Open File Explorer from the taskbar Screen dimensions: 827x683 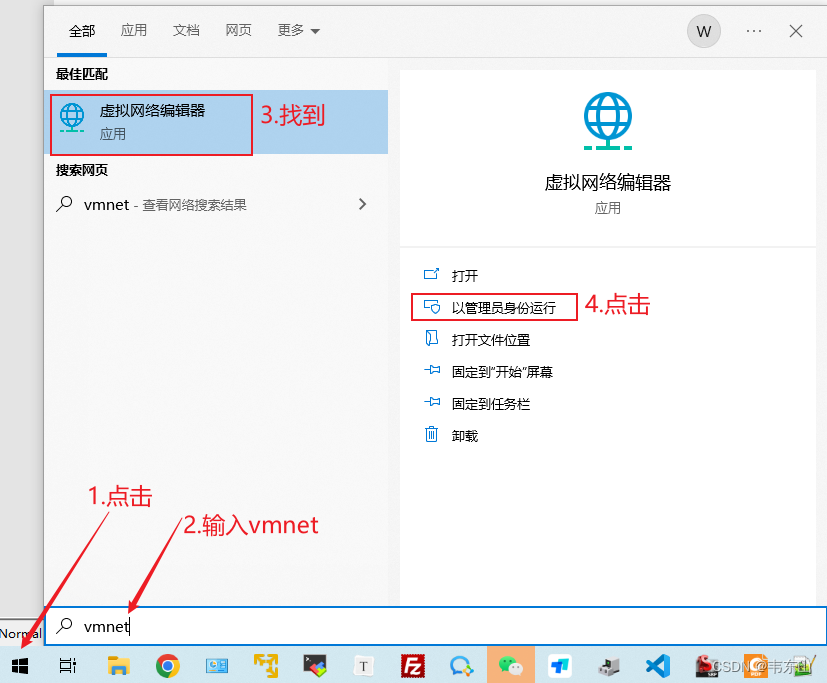(x=118, y=665)
